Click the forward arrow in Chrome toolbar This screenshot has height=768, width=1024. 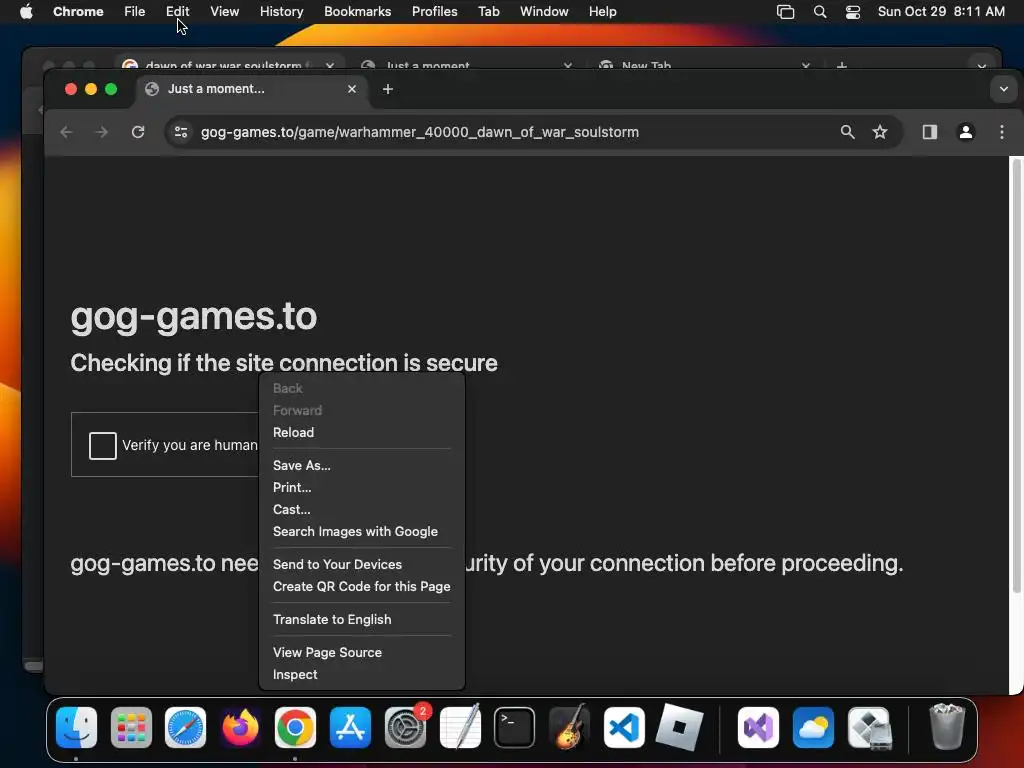[x=101, y=132]
